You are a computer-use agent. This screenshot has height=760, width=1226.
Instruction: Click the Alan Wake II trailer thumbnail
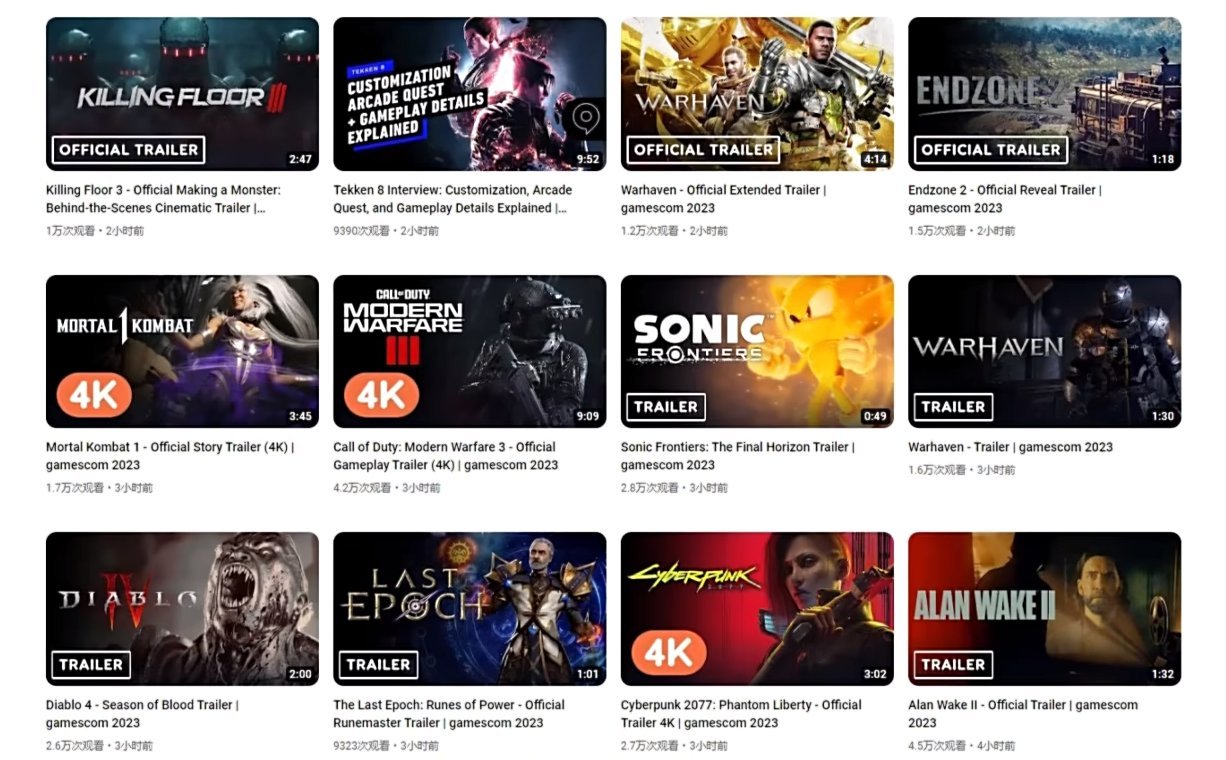pyautogui.click(x=1044, y=609)
